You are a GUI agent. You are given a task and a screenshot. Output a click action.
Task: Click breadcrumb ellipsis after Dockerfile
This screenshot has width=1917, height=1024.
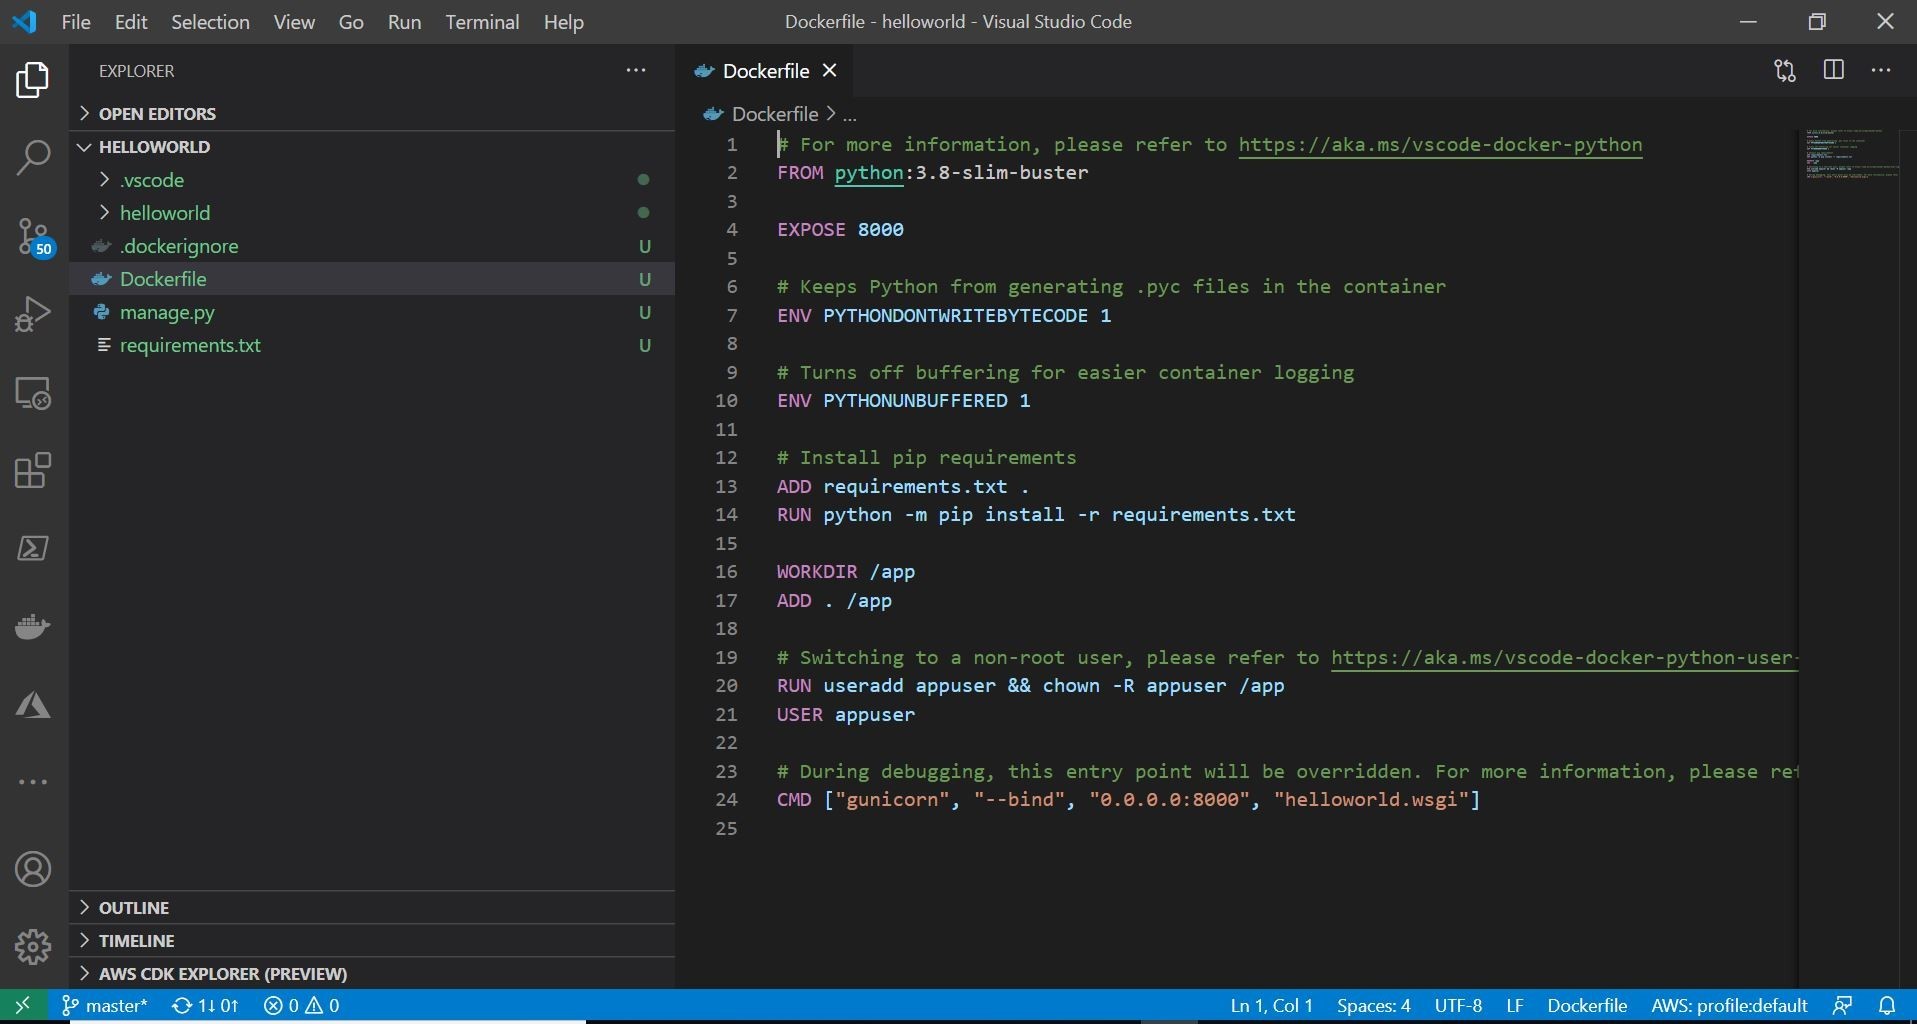click(850, 114)
